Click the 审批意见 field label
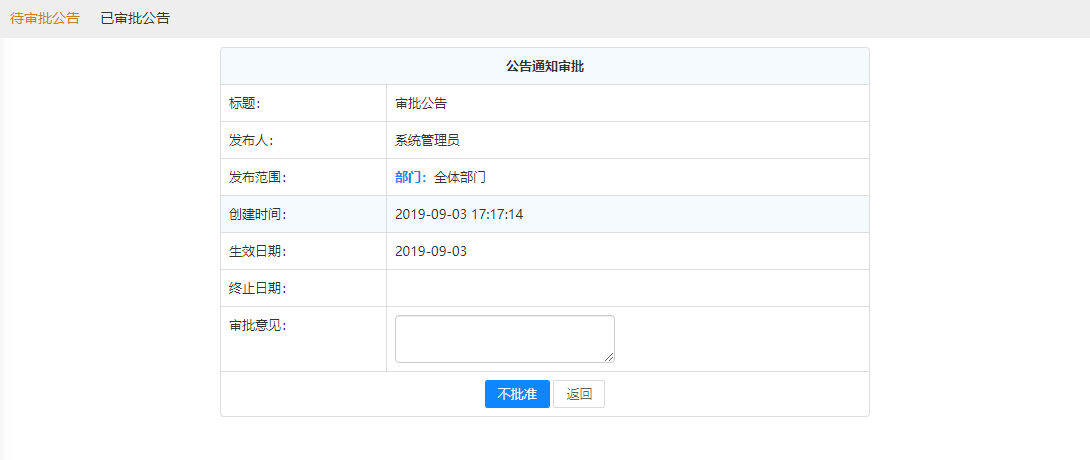Viewport: 1090px width, 460px height. click(x=258, y=325)
